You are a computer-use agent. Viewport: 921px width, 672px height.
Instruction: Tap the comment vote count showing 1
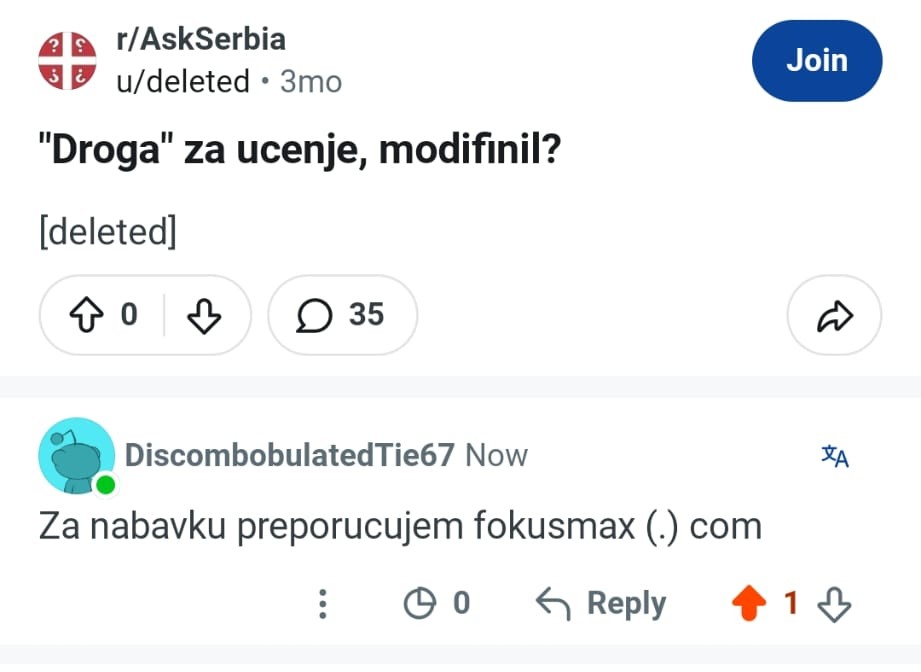point(791,603)
